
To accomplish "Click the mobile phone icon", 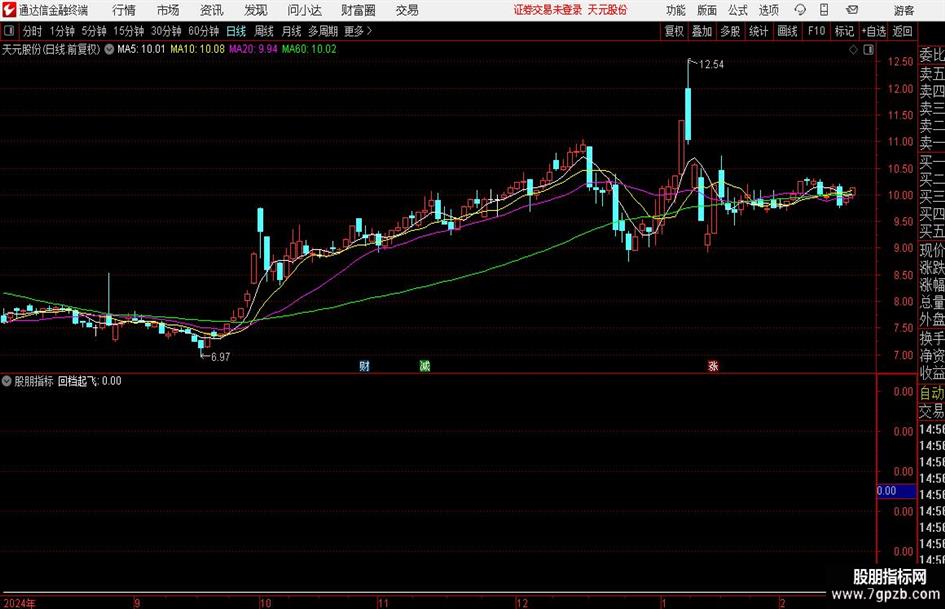I will [824, 10].
